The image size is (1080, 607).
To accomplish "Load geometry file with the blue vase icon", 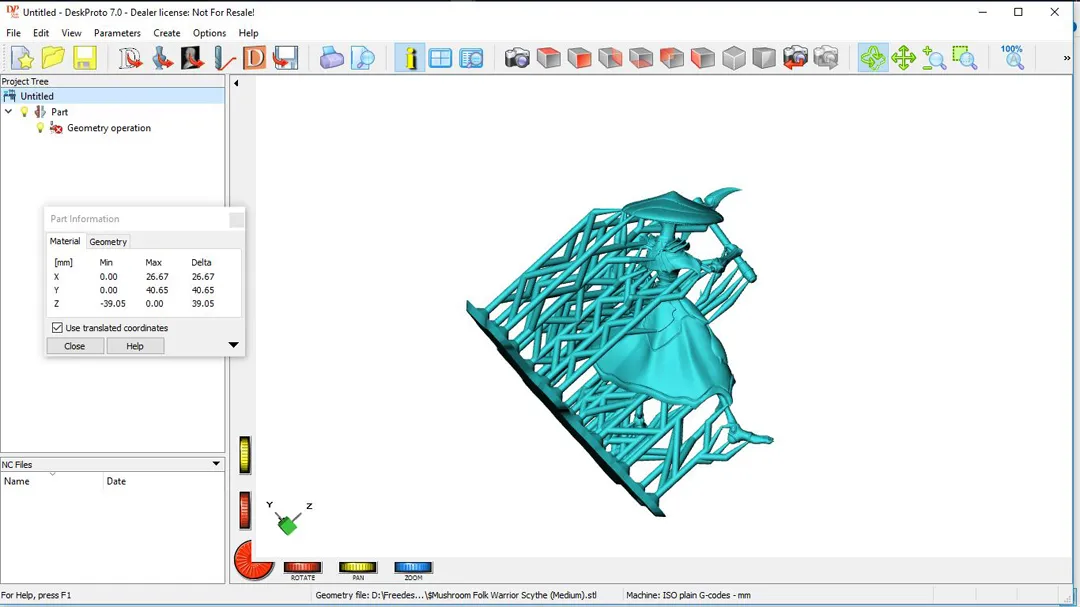I will click(161, 58).
